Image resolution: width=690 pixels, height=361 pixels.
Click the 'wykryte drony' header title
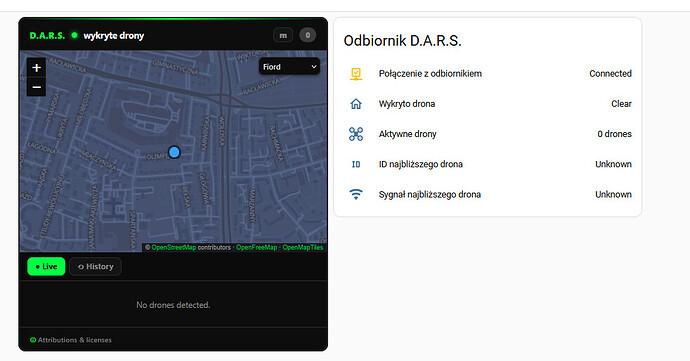point(114,36)
